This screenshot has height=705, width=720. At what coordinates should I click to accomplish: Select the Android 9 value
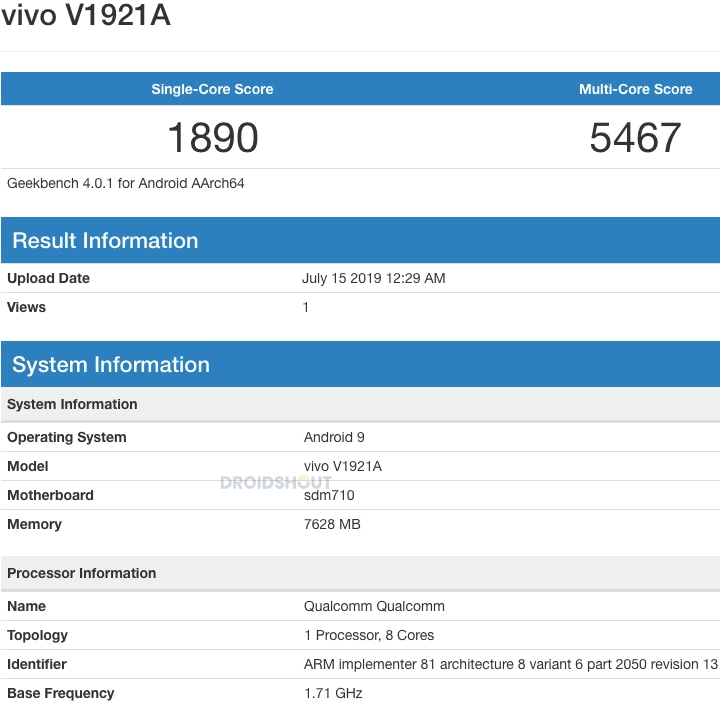click(334, 437)
